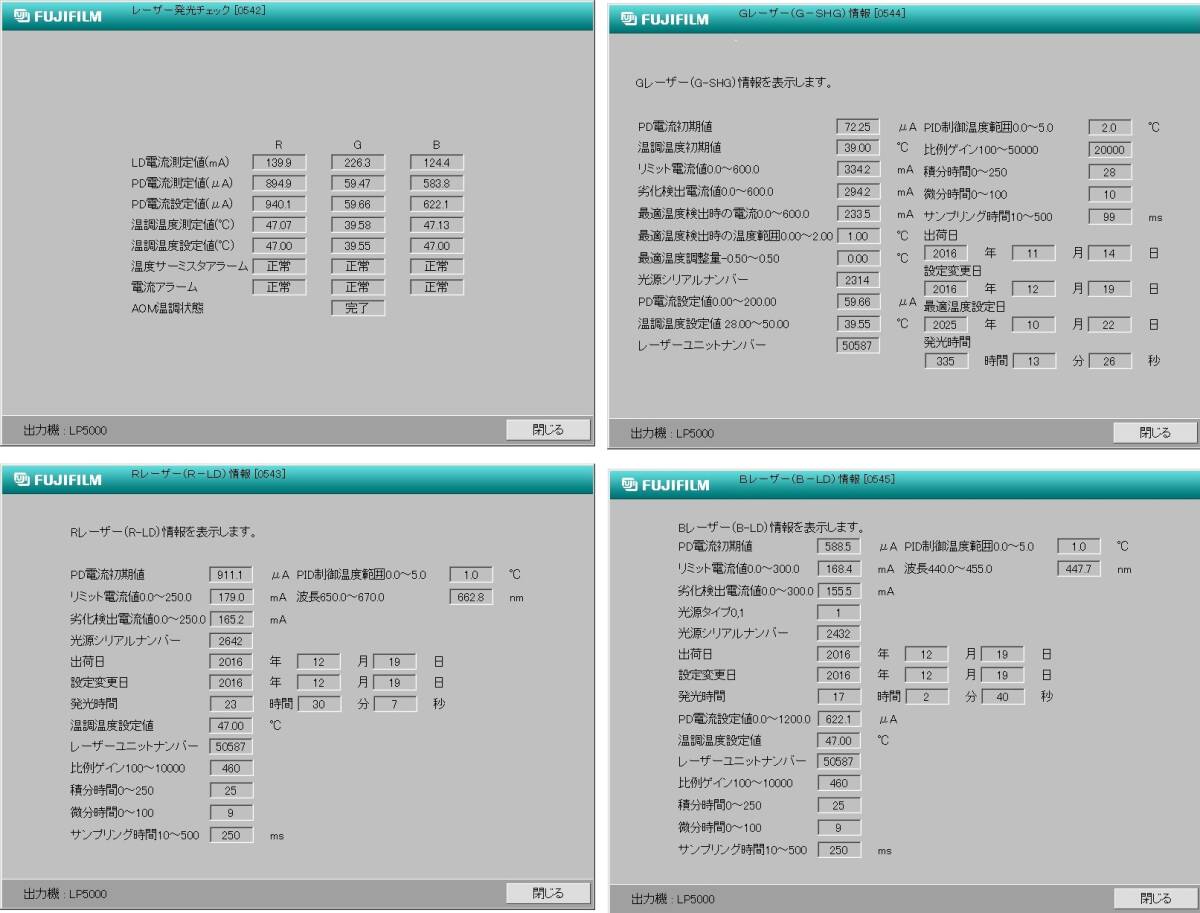The width and height of the screenshot is (1200, 913).
Task: Select G laser 温調温度初期値 field 39.00
Action: [858, 148]
